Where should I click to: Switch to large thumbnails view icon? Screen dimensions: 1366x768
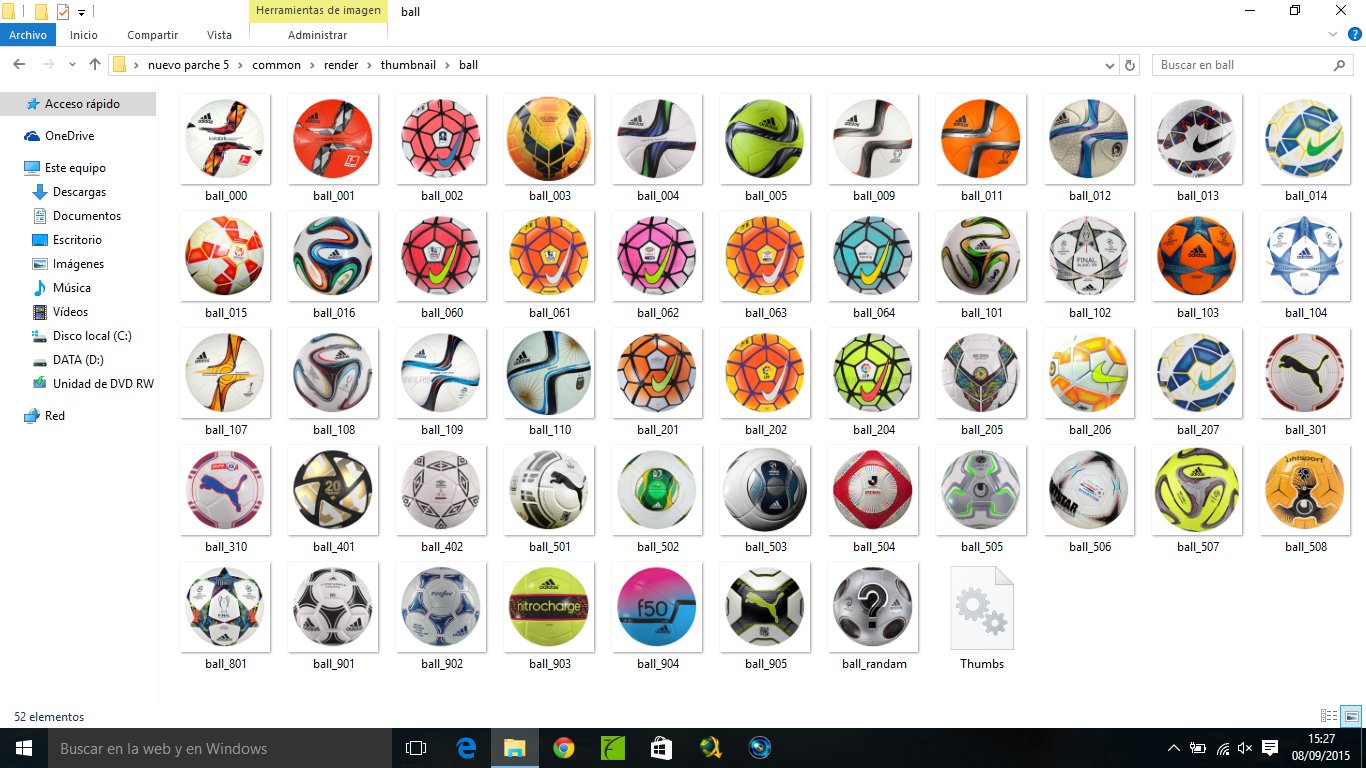tap(1351, 716)
